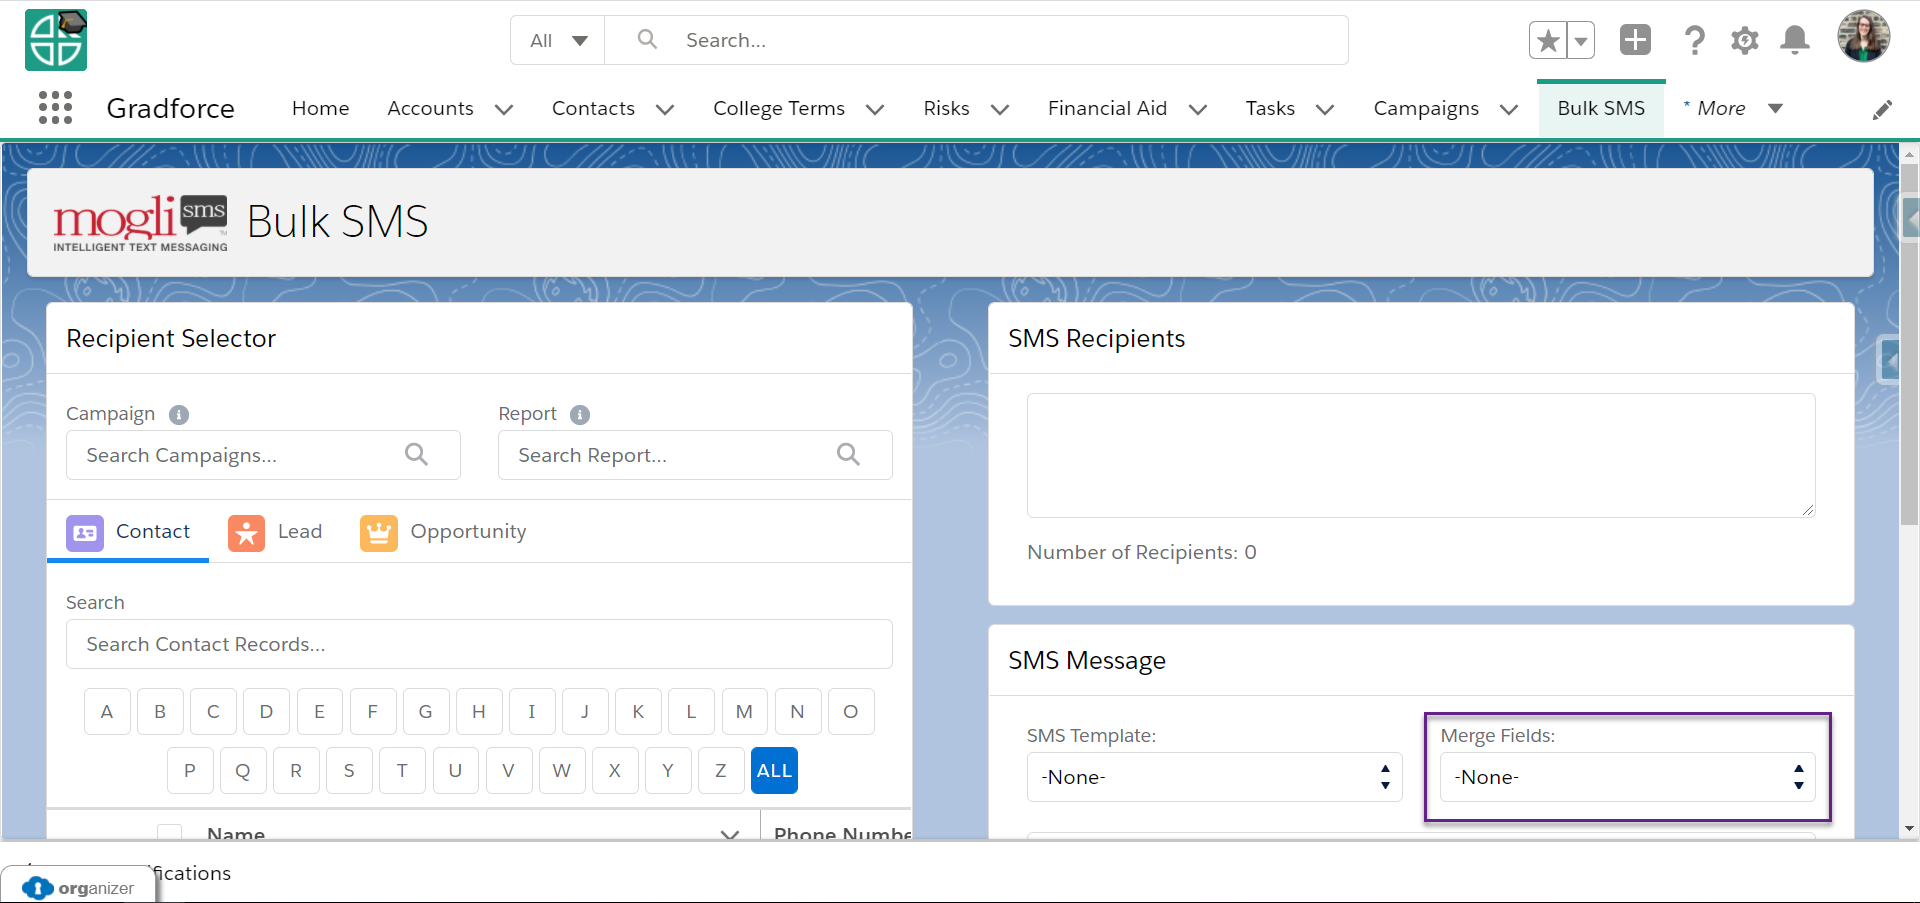View the Notifications bell icon
The width and height of the screenshot is (1920, 903).
tap(1795, 40)
